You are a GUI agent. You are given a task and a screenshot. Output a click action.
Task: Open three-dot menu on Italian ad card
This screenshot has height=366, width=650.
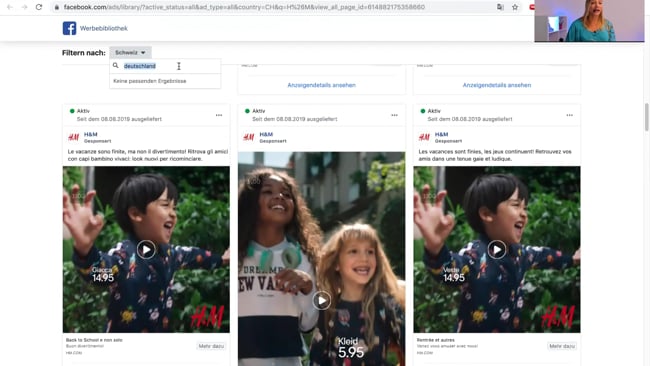pyautogui.click(x=219, y=115)
